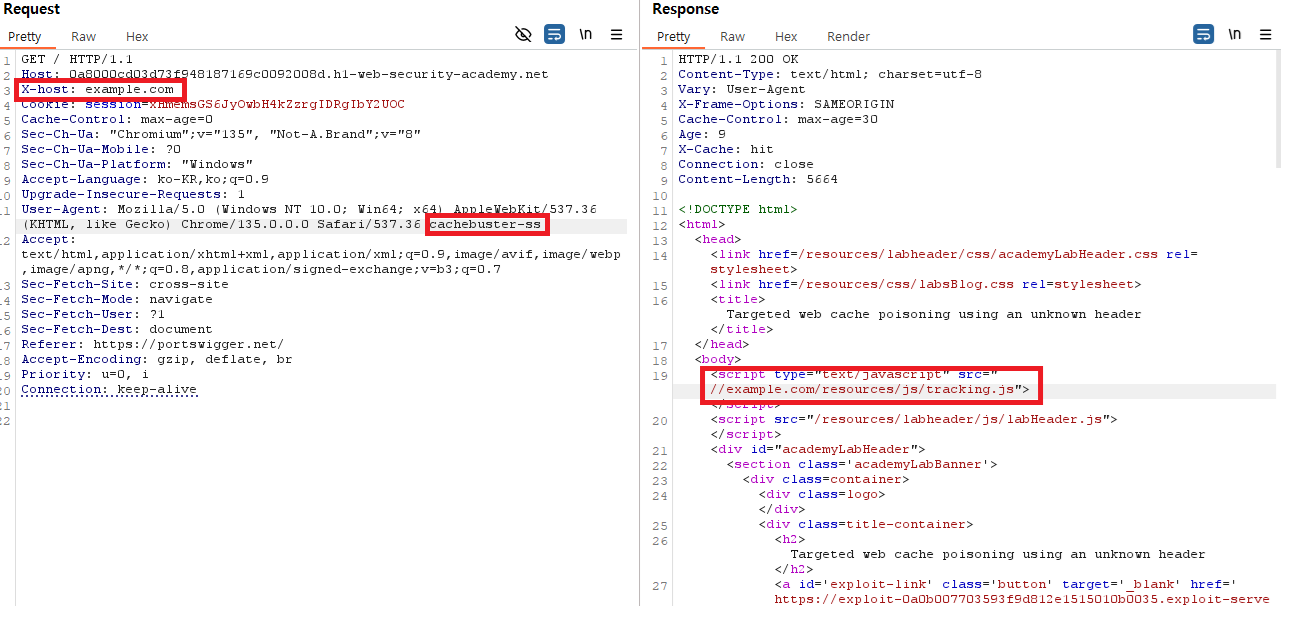This screenshot has width=1297, height=625.
Task: Click the '<!DOCTYPE html>' line in response
Action: click(x=738, y=209)
